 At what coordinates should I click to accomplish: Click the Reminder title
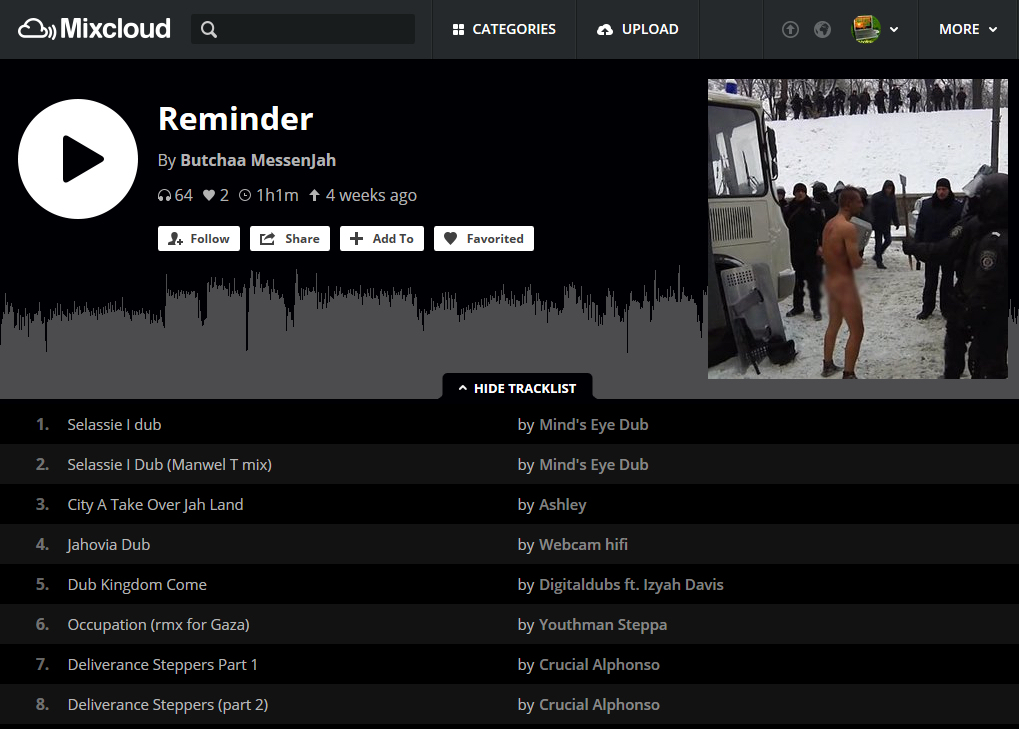[x=235, y=119]
